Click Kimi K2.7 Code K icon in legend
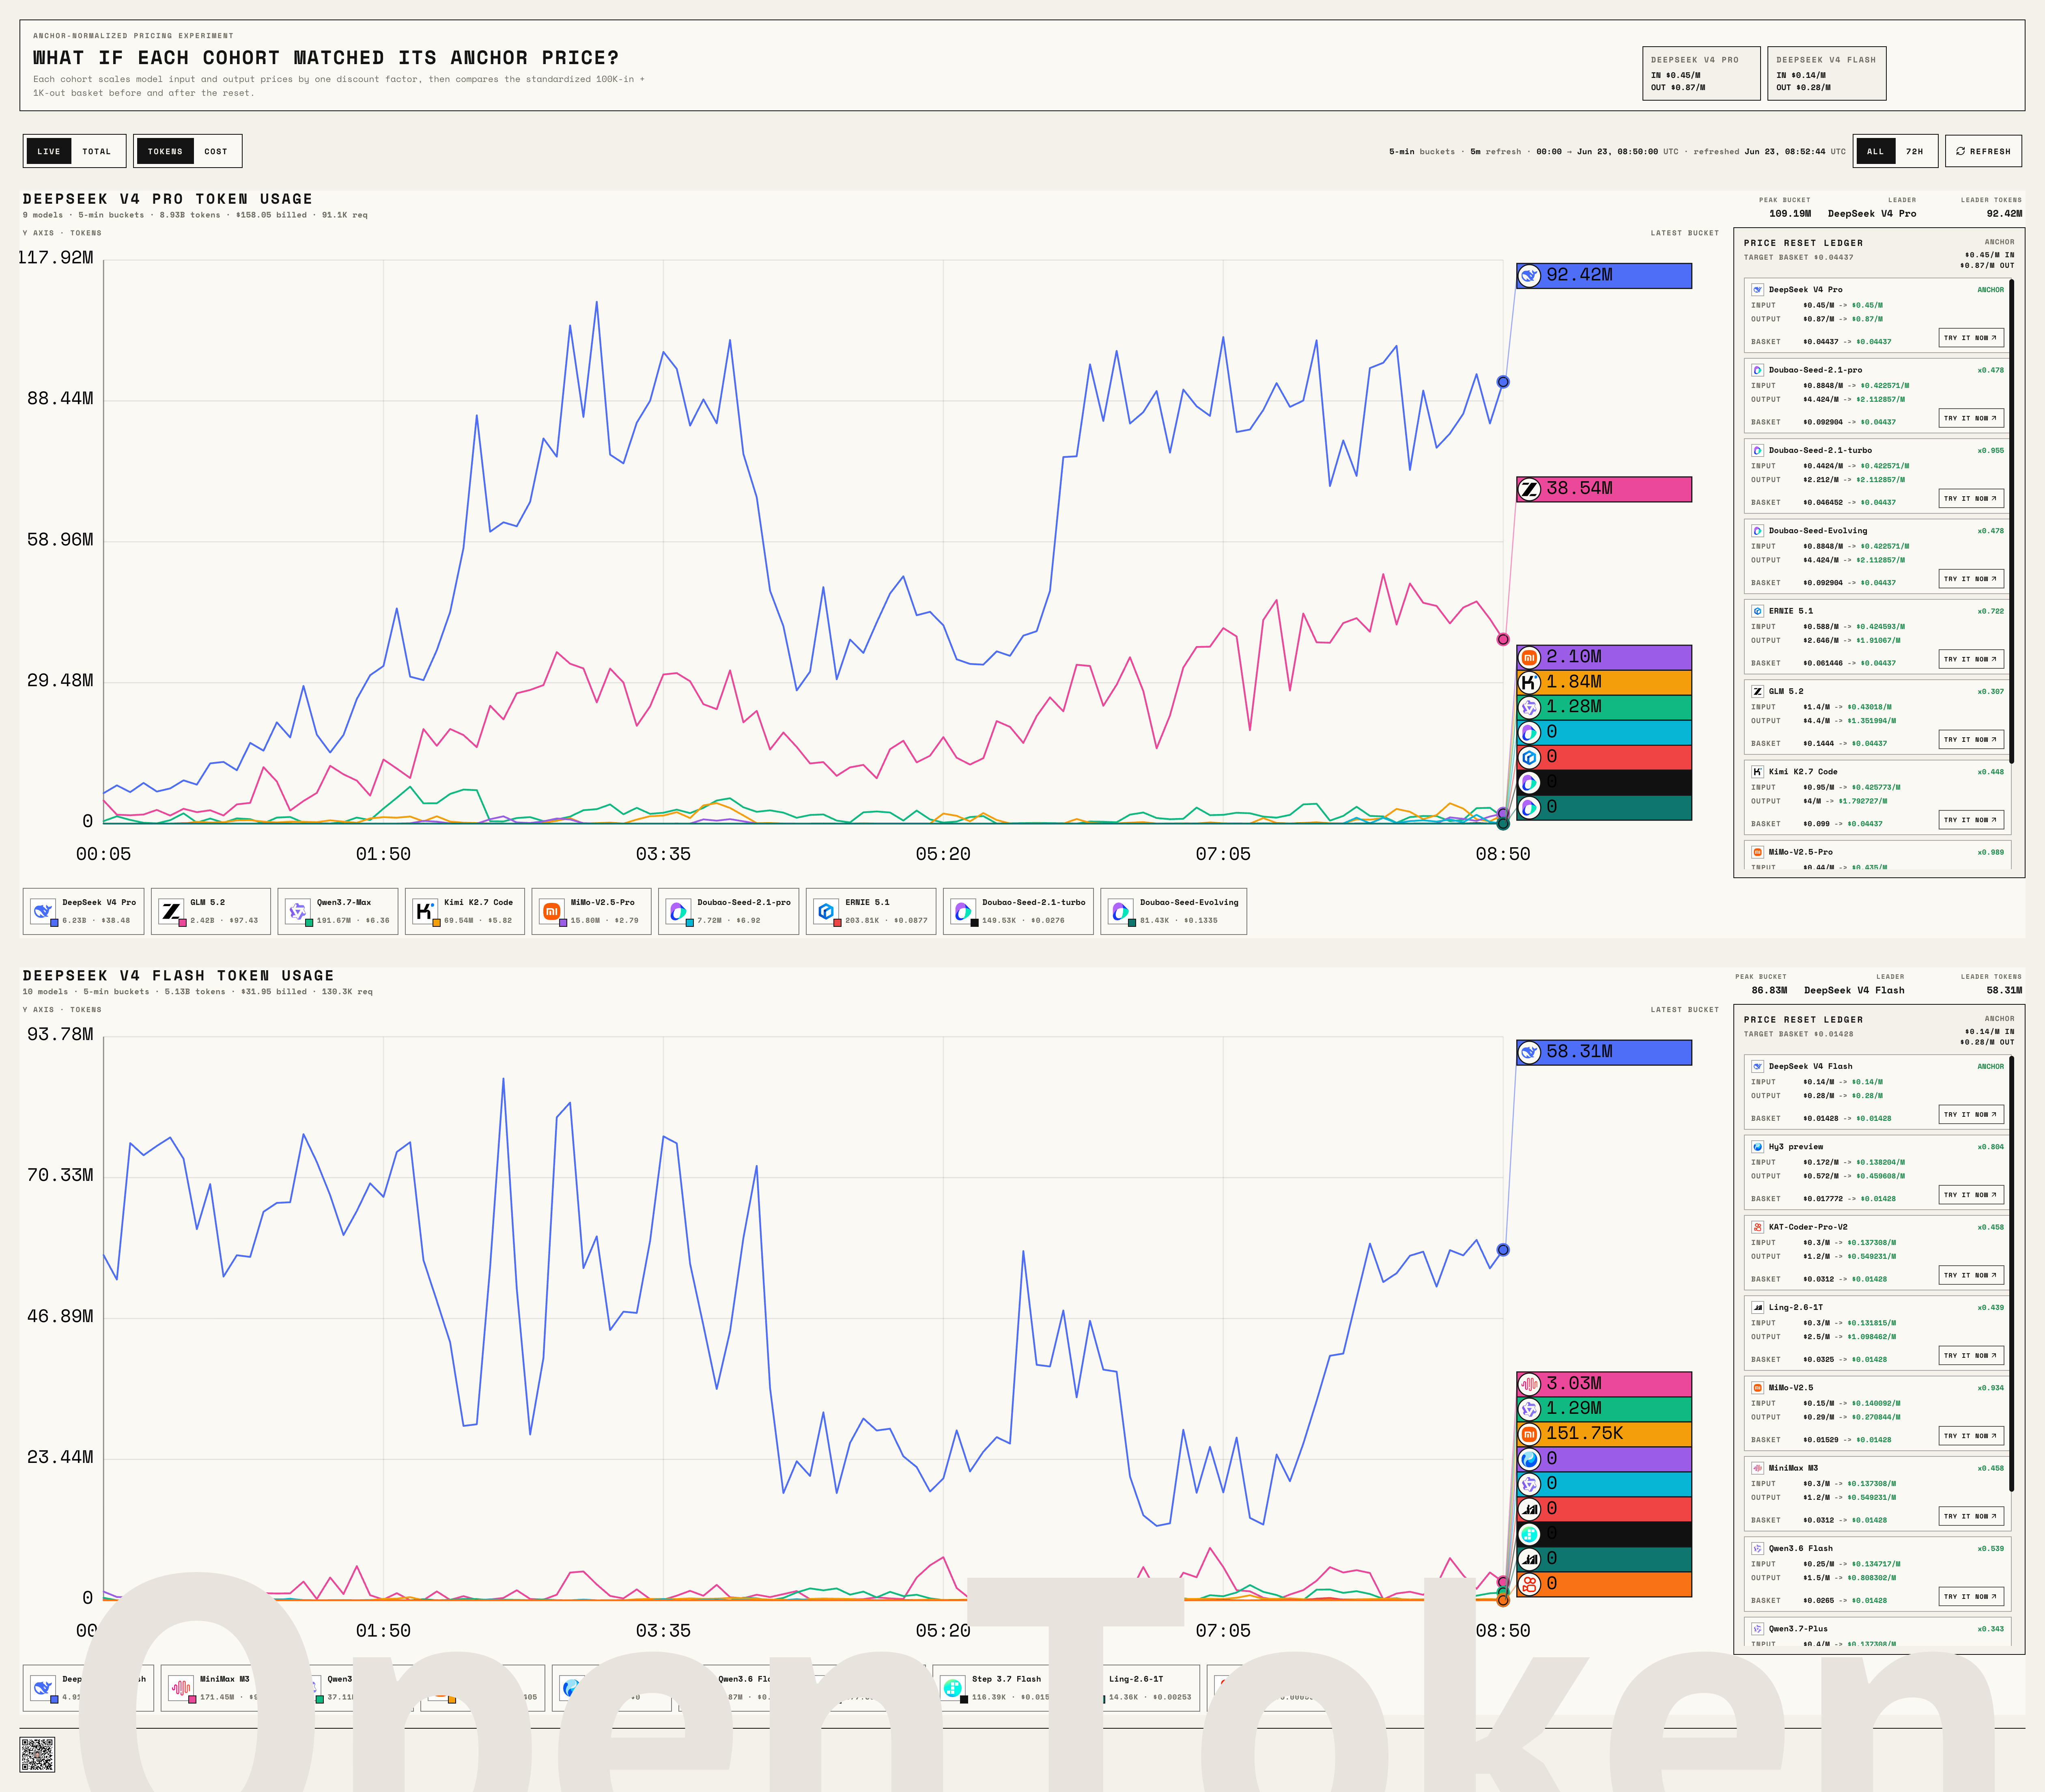 (424, 911)
